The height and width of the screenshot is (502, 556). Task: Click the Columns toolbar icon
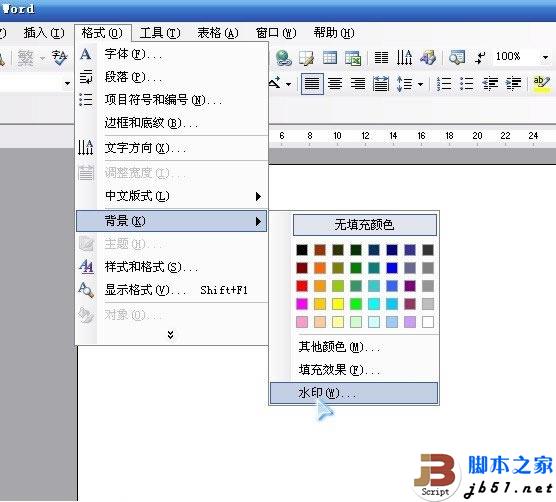click(381, 57)
